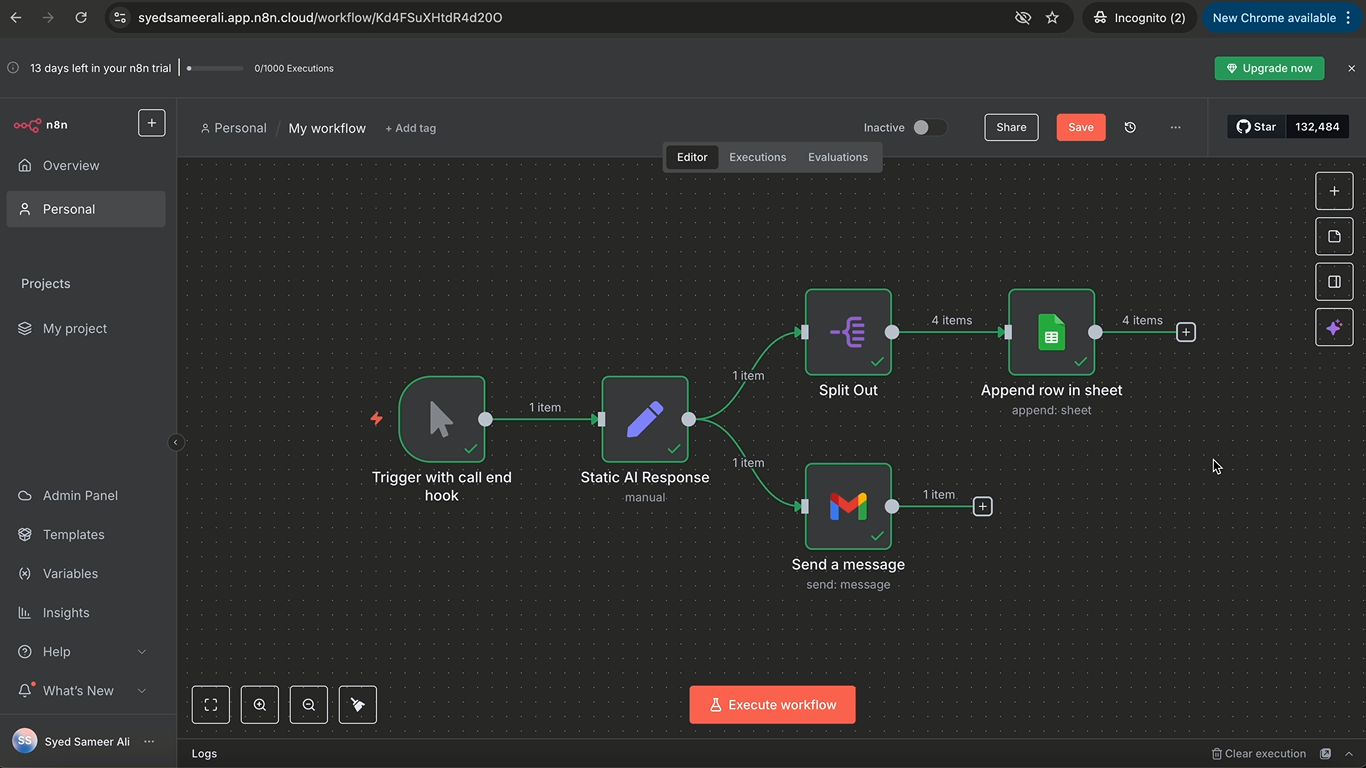Switch to the Executions tab
This screenshot has height=768, width=1366.
point(757,157)
